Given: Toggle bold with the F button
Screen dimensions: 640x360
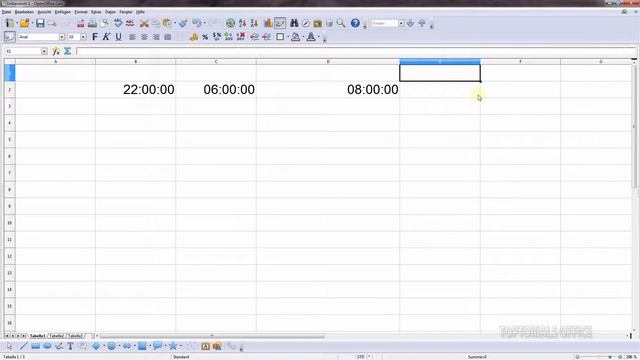Looking at the screenshot, I should click(95, 37).
